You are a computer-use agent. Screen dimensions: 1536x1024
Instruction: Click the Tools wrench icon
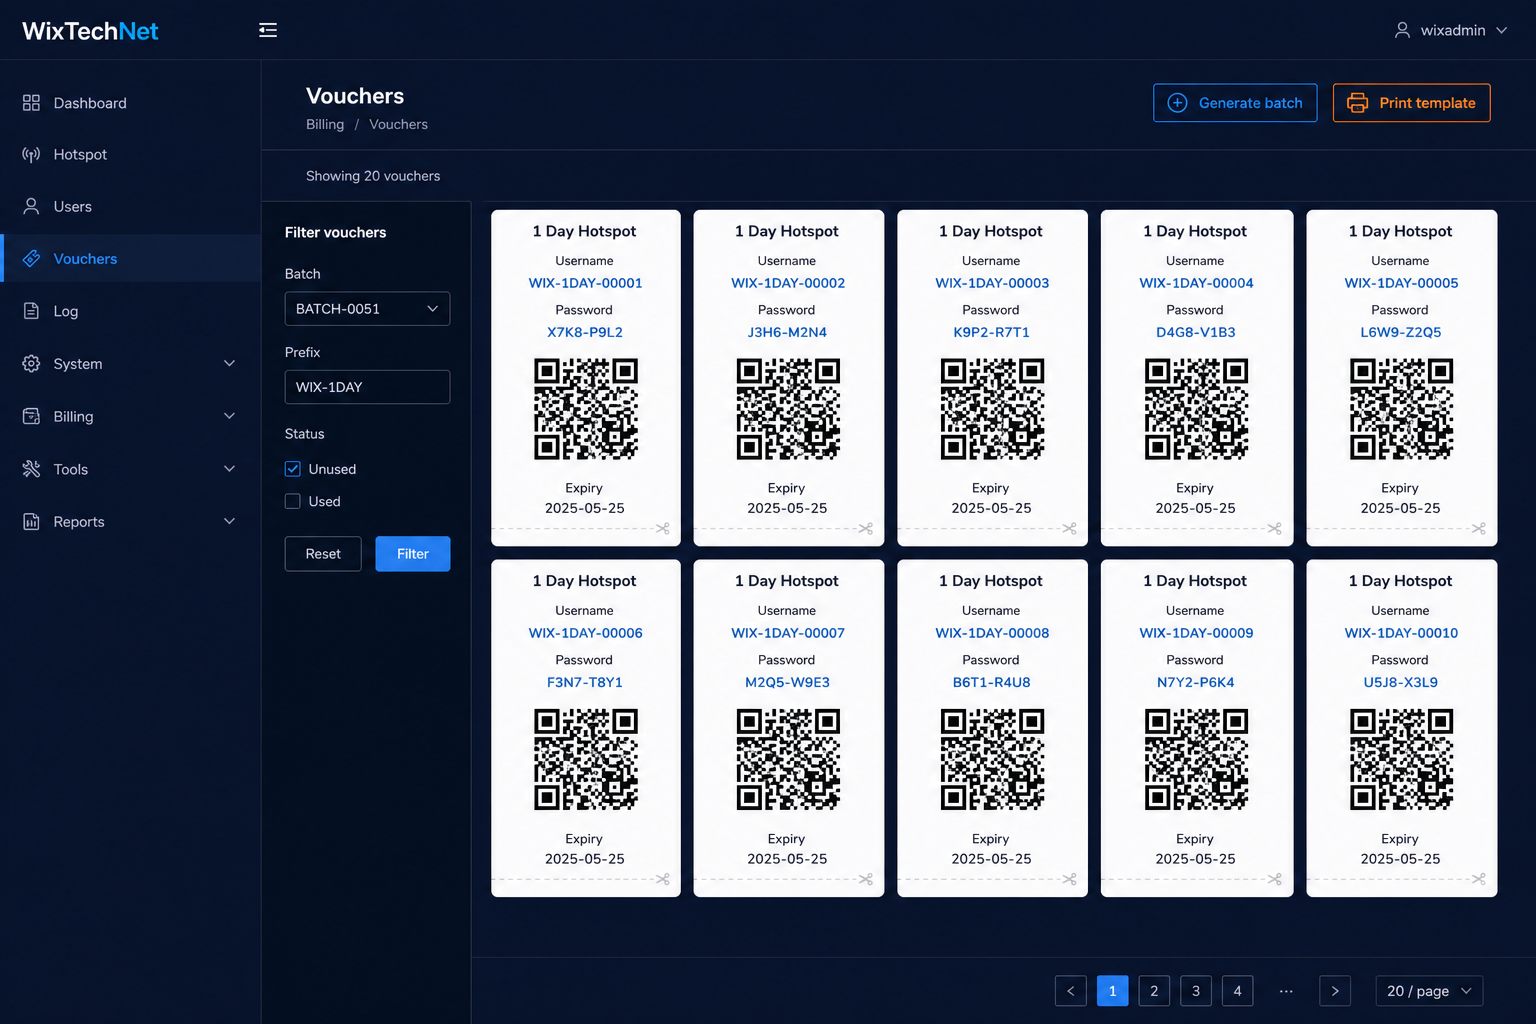[31, 469]
